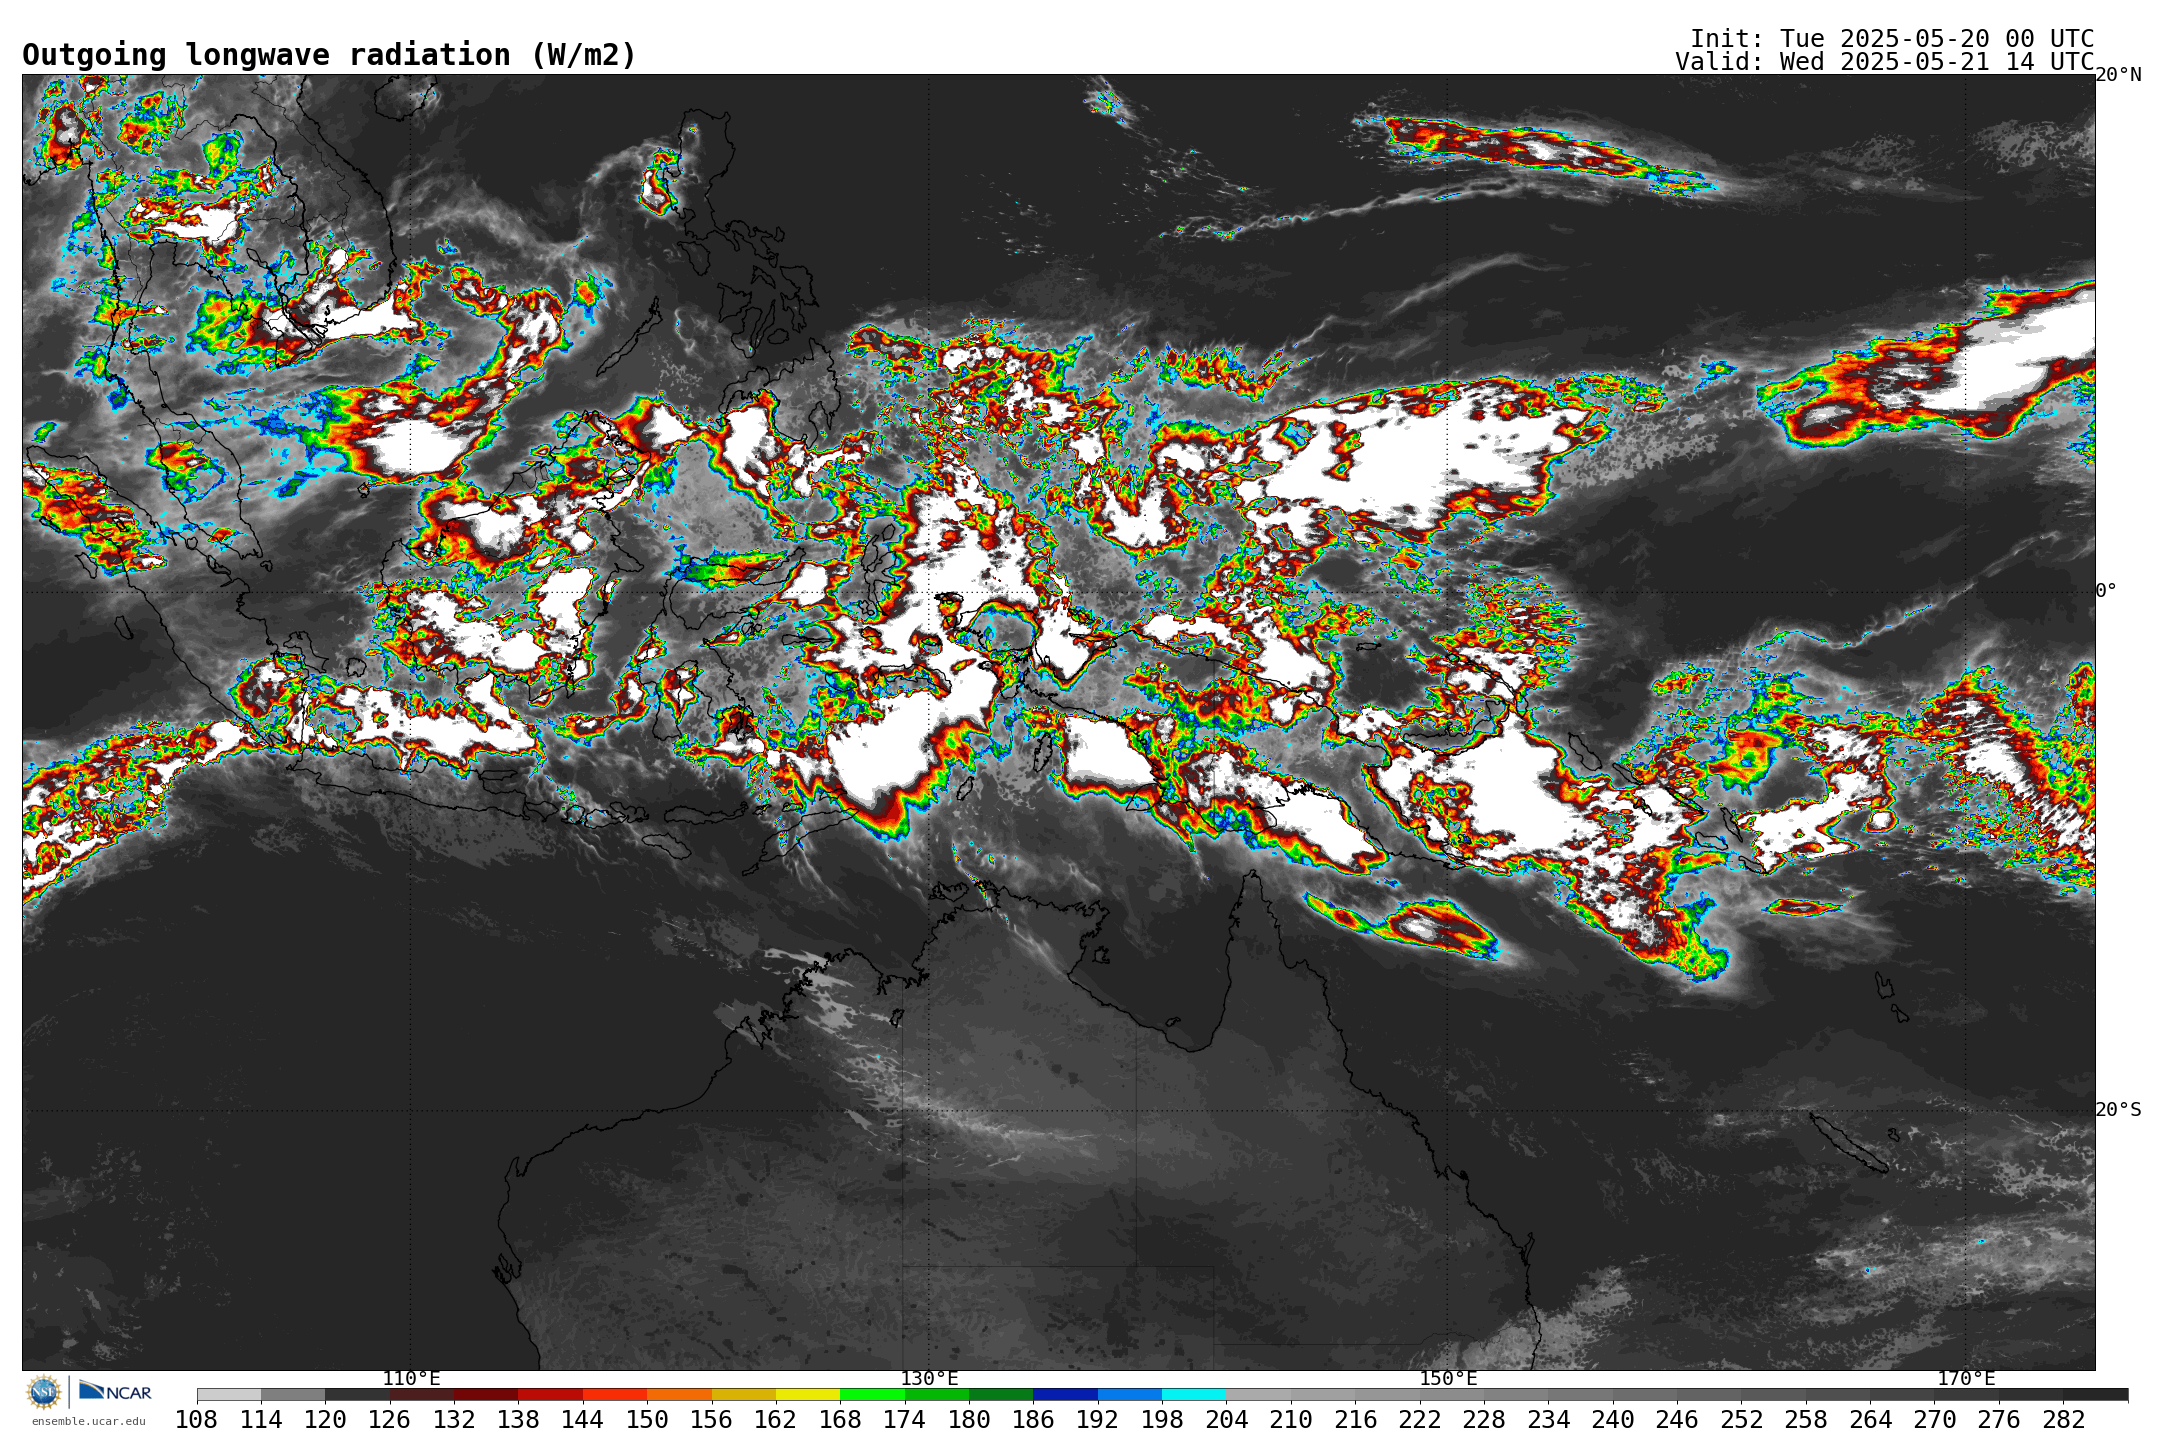Click the colorbar tick value 186
The height and width of the screenshot is (1433, 2160).
click(1033, 1419)
